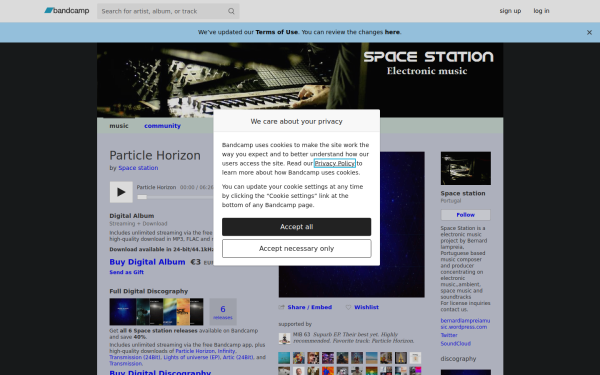The width and height of the screenshot is (600, 375).
Task: Open the sign up link
Action: 510,11
